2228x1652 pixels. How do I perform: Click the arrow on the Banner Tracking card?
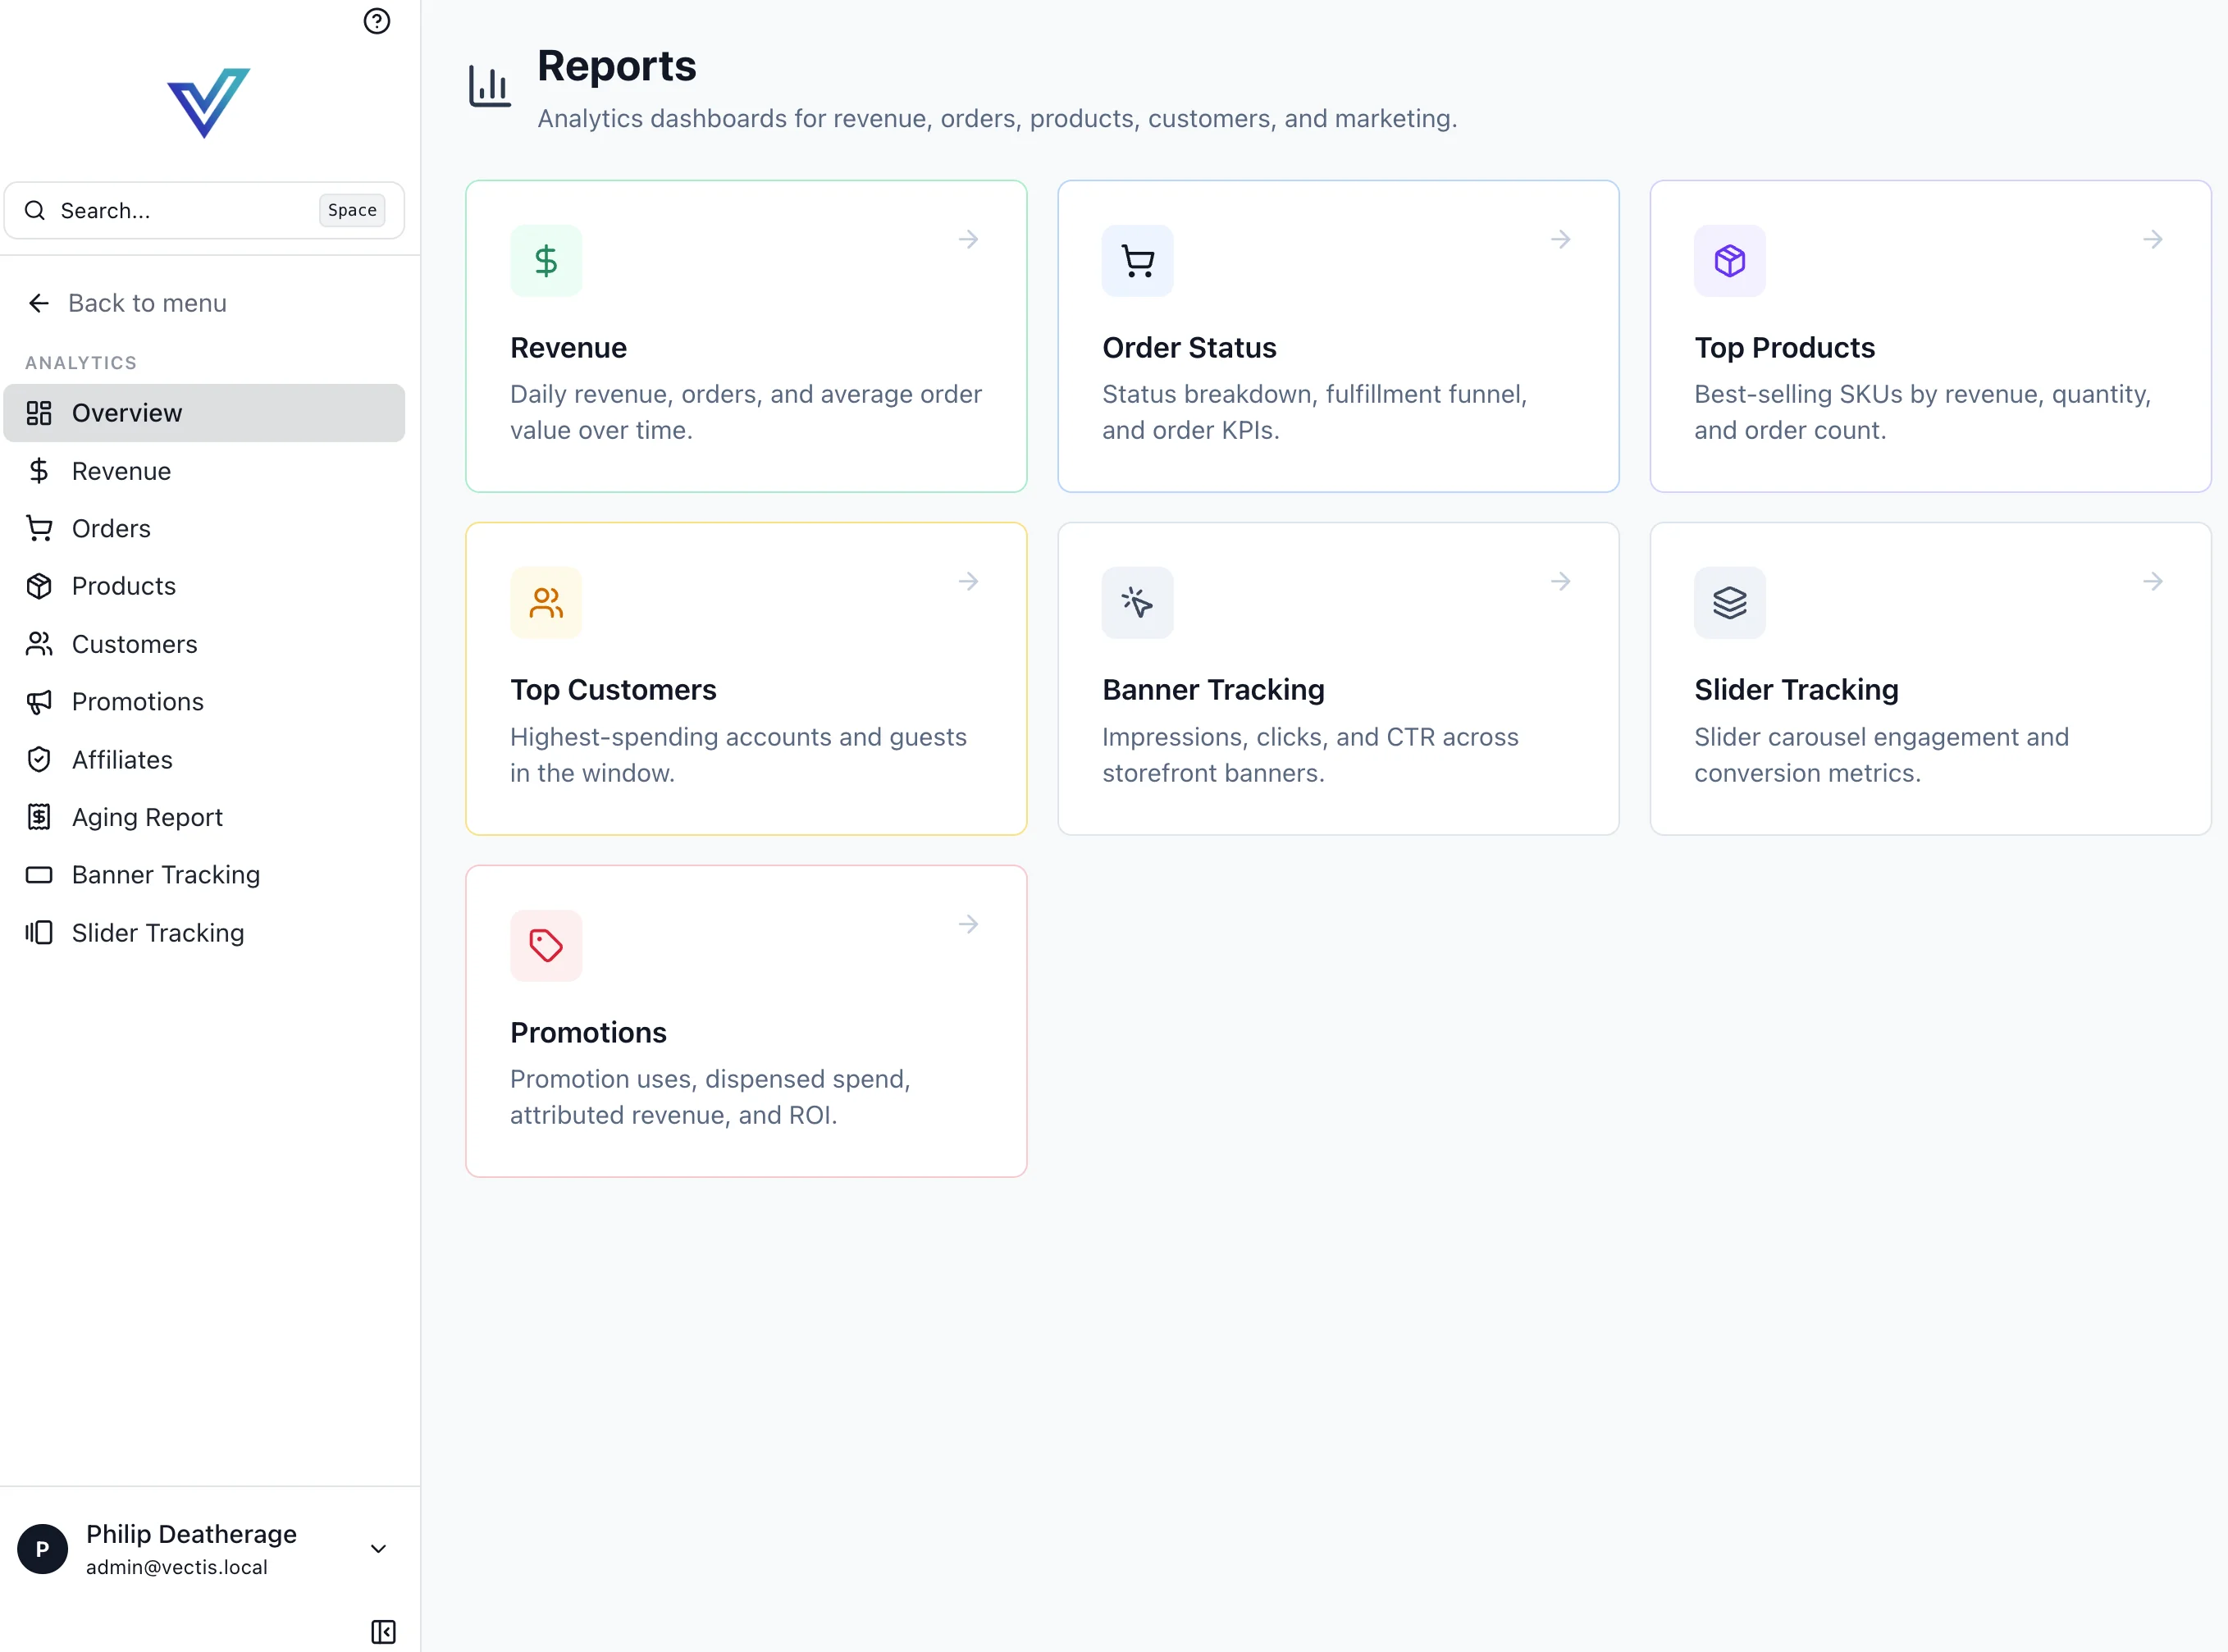(x=1561, y=581)
